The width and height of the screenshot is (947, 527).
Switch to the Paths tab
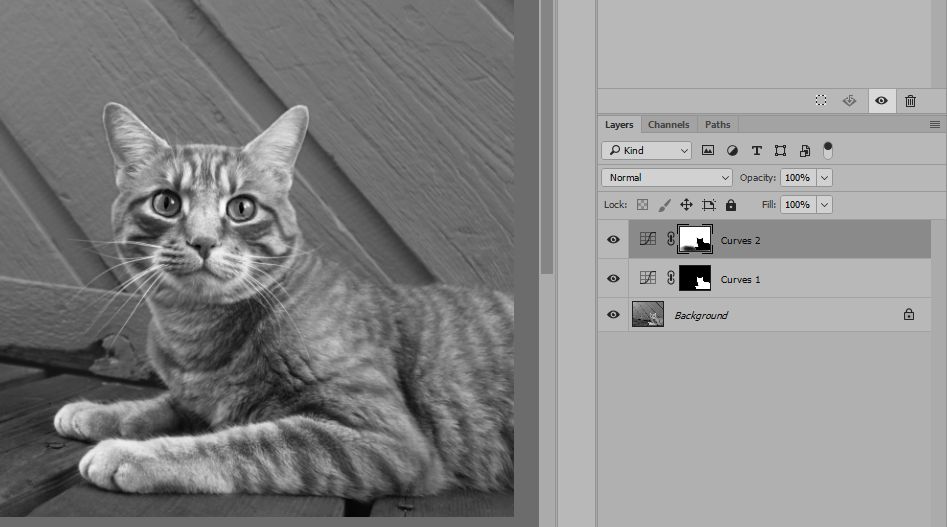717,124
